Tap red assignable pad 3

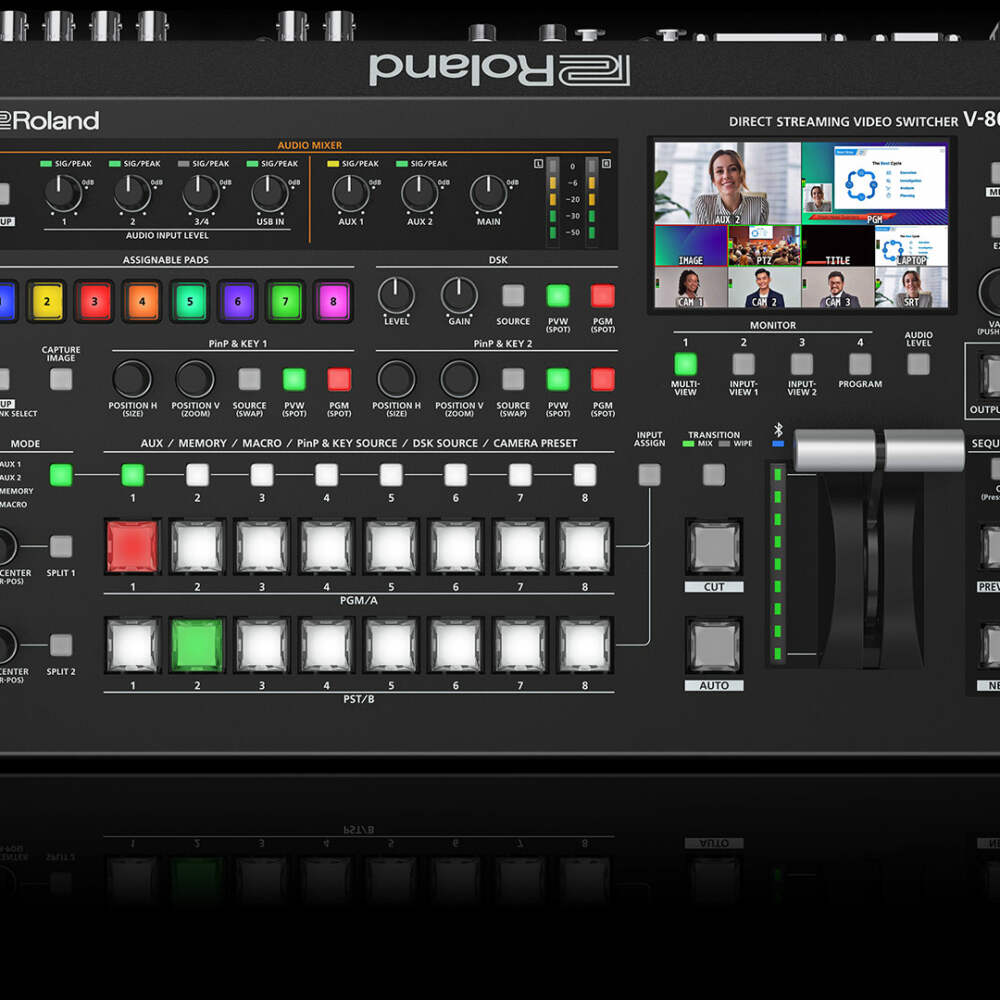(x=94, y=301)
